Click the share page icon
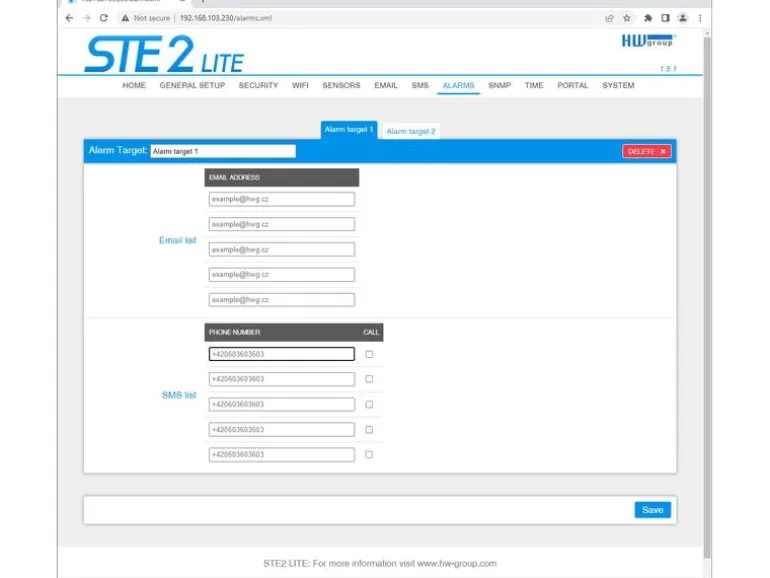Image resolution: width=770 pixels, height=578 pixels. coord(609,18)
